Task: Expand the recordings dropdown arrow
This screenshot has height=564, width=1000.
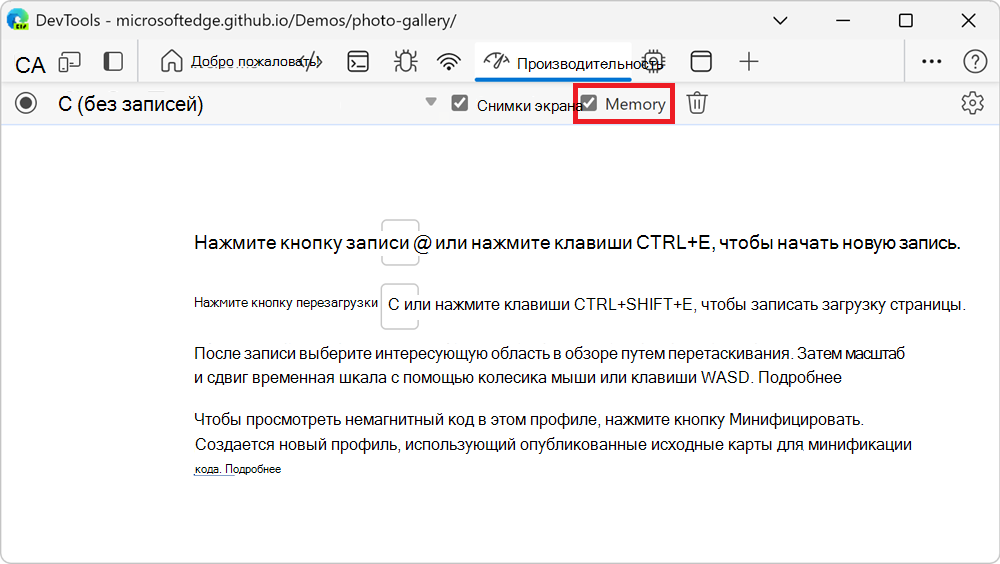Action: (x=431, y=102)
